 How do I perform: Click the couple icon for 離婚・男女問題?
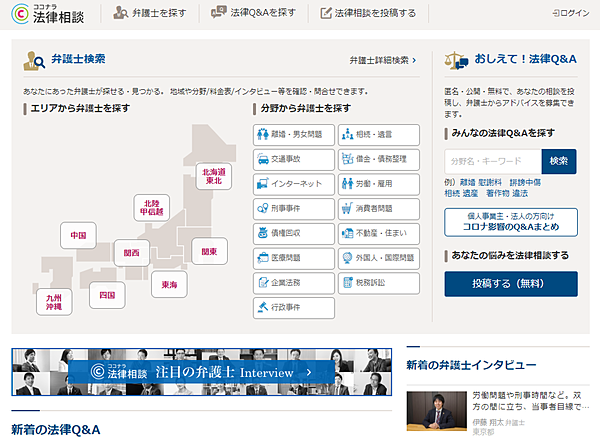tap(262, 134)
